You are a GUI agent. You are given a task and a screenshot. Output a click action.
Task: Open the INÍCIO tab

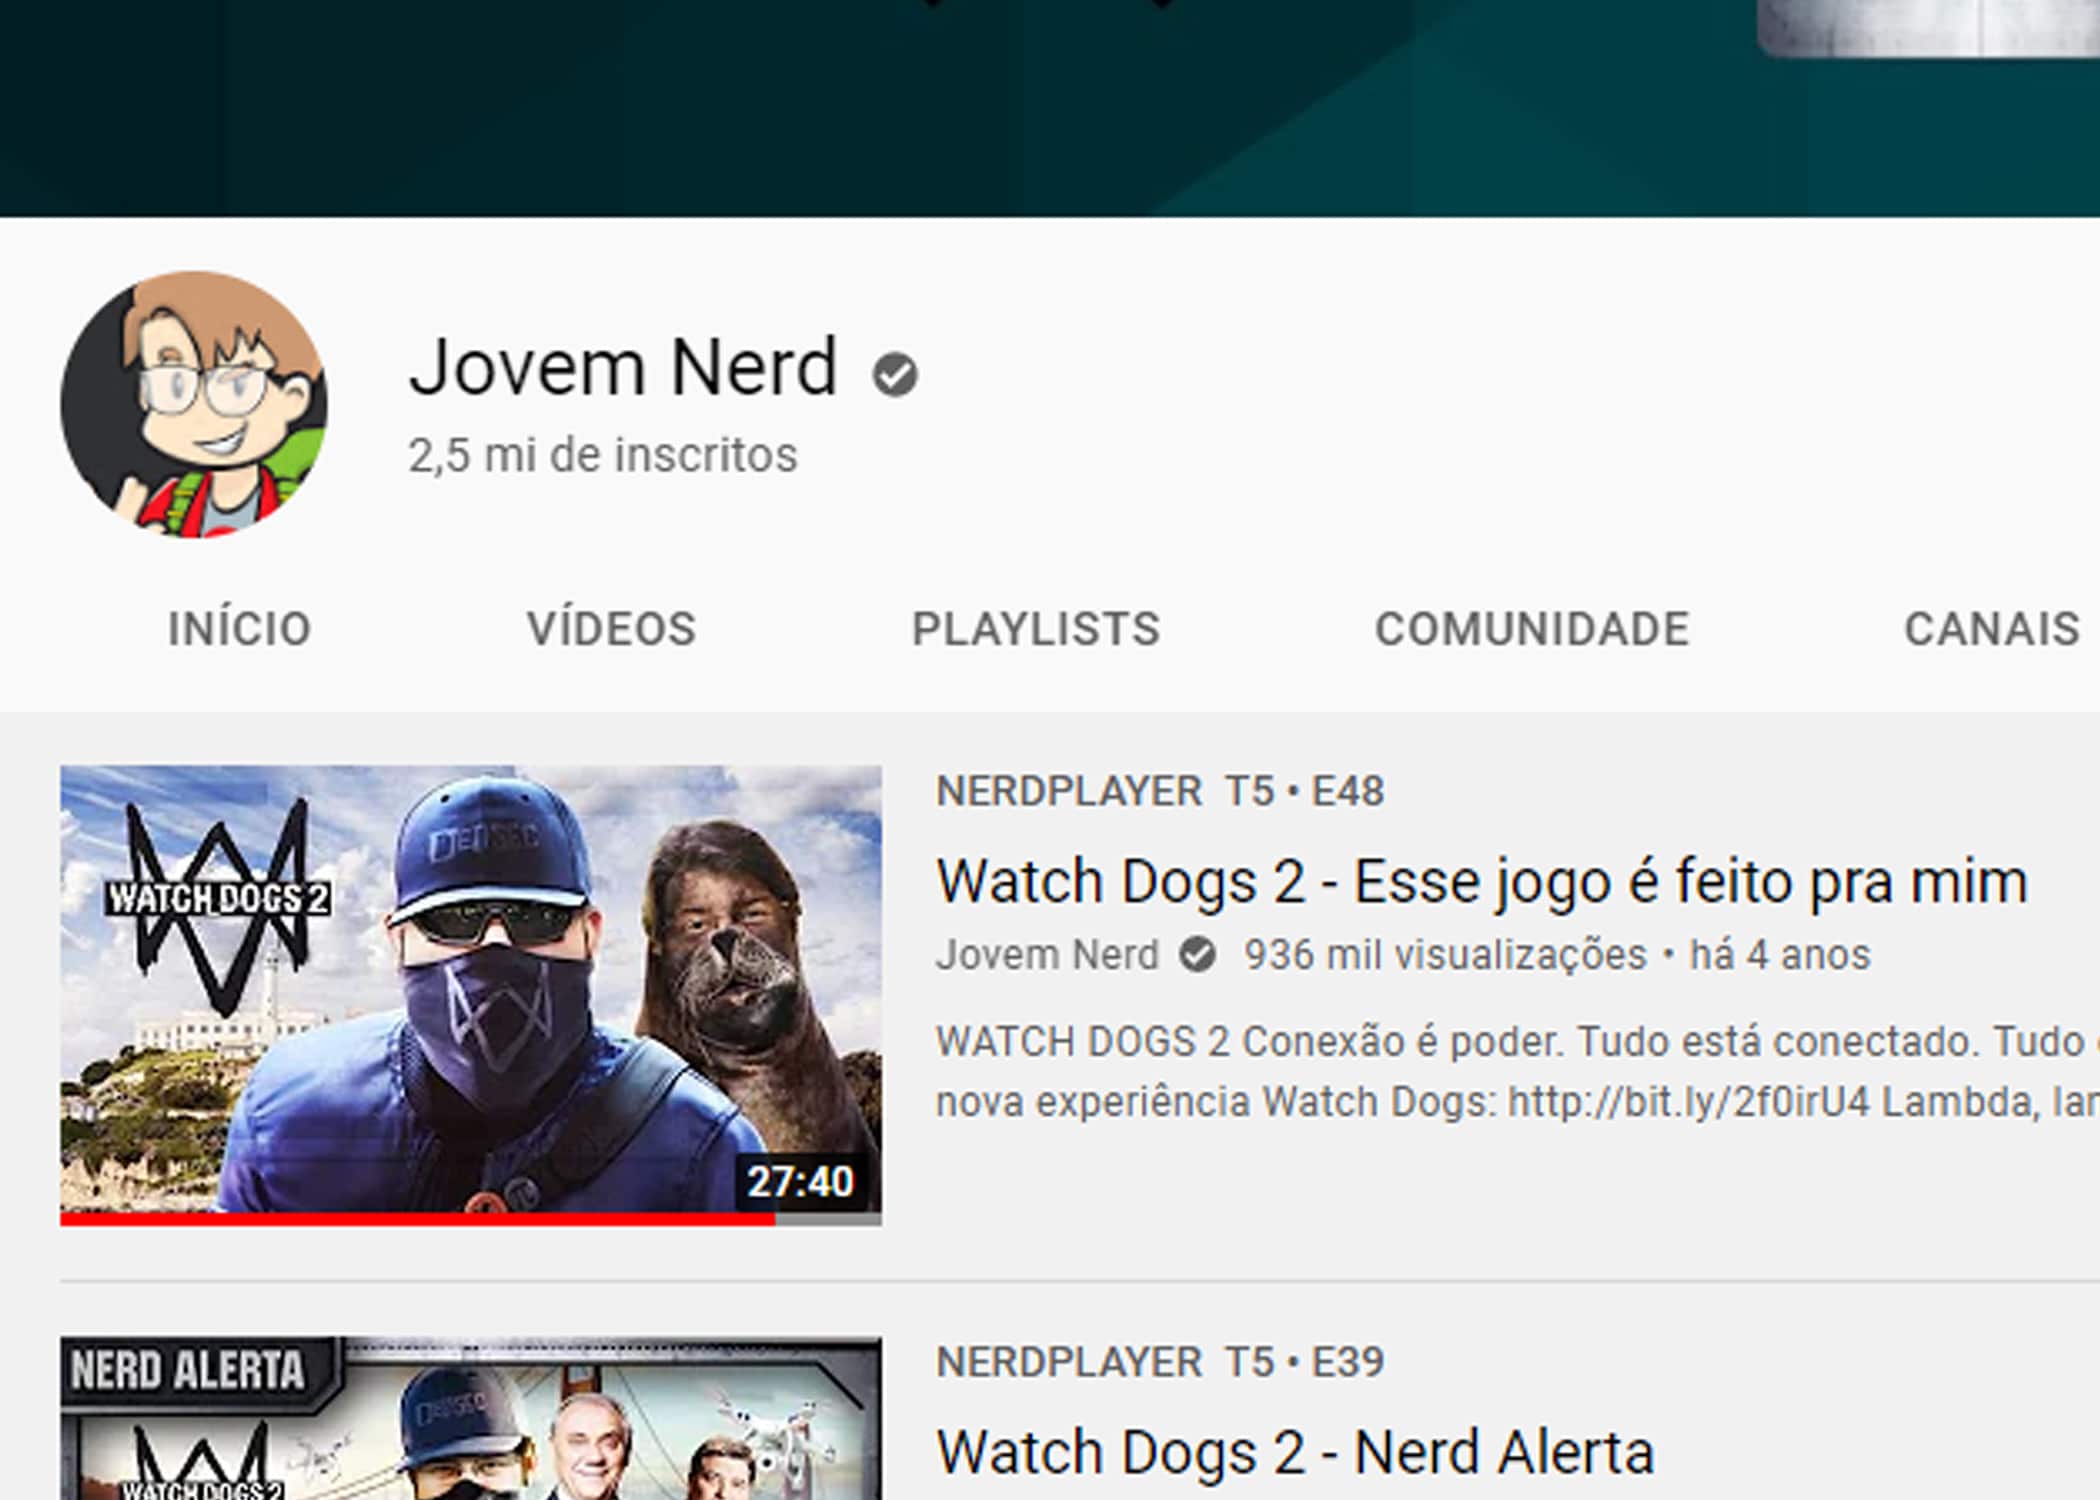coord(239,629)
